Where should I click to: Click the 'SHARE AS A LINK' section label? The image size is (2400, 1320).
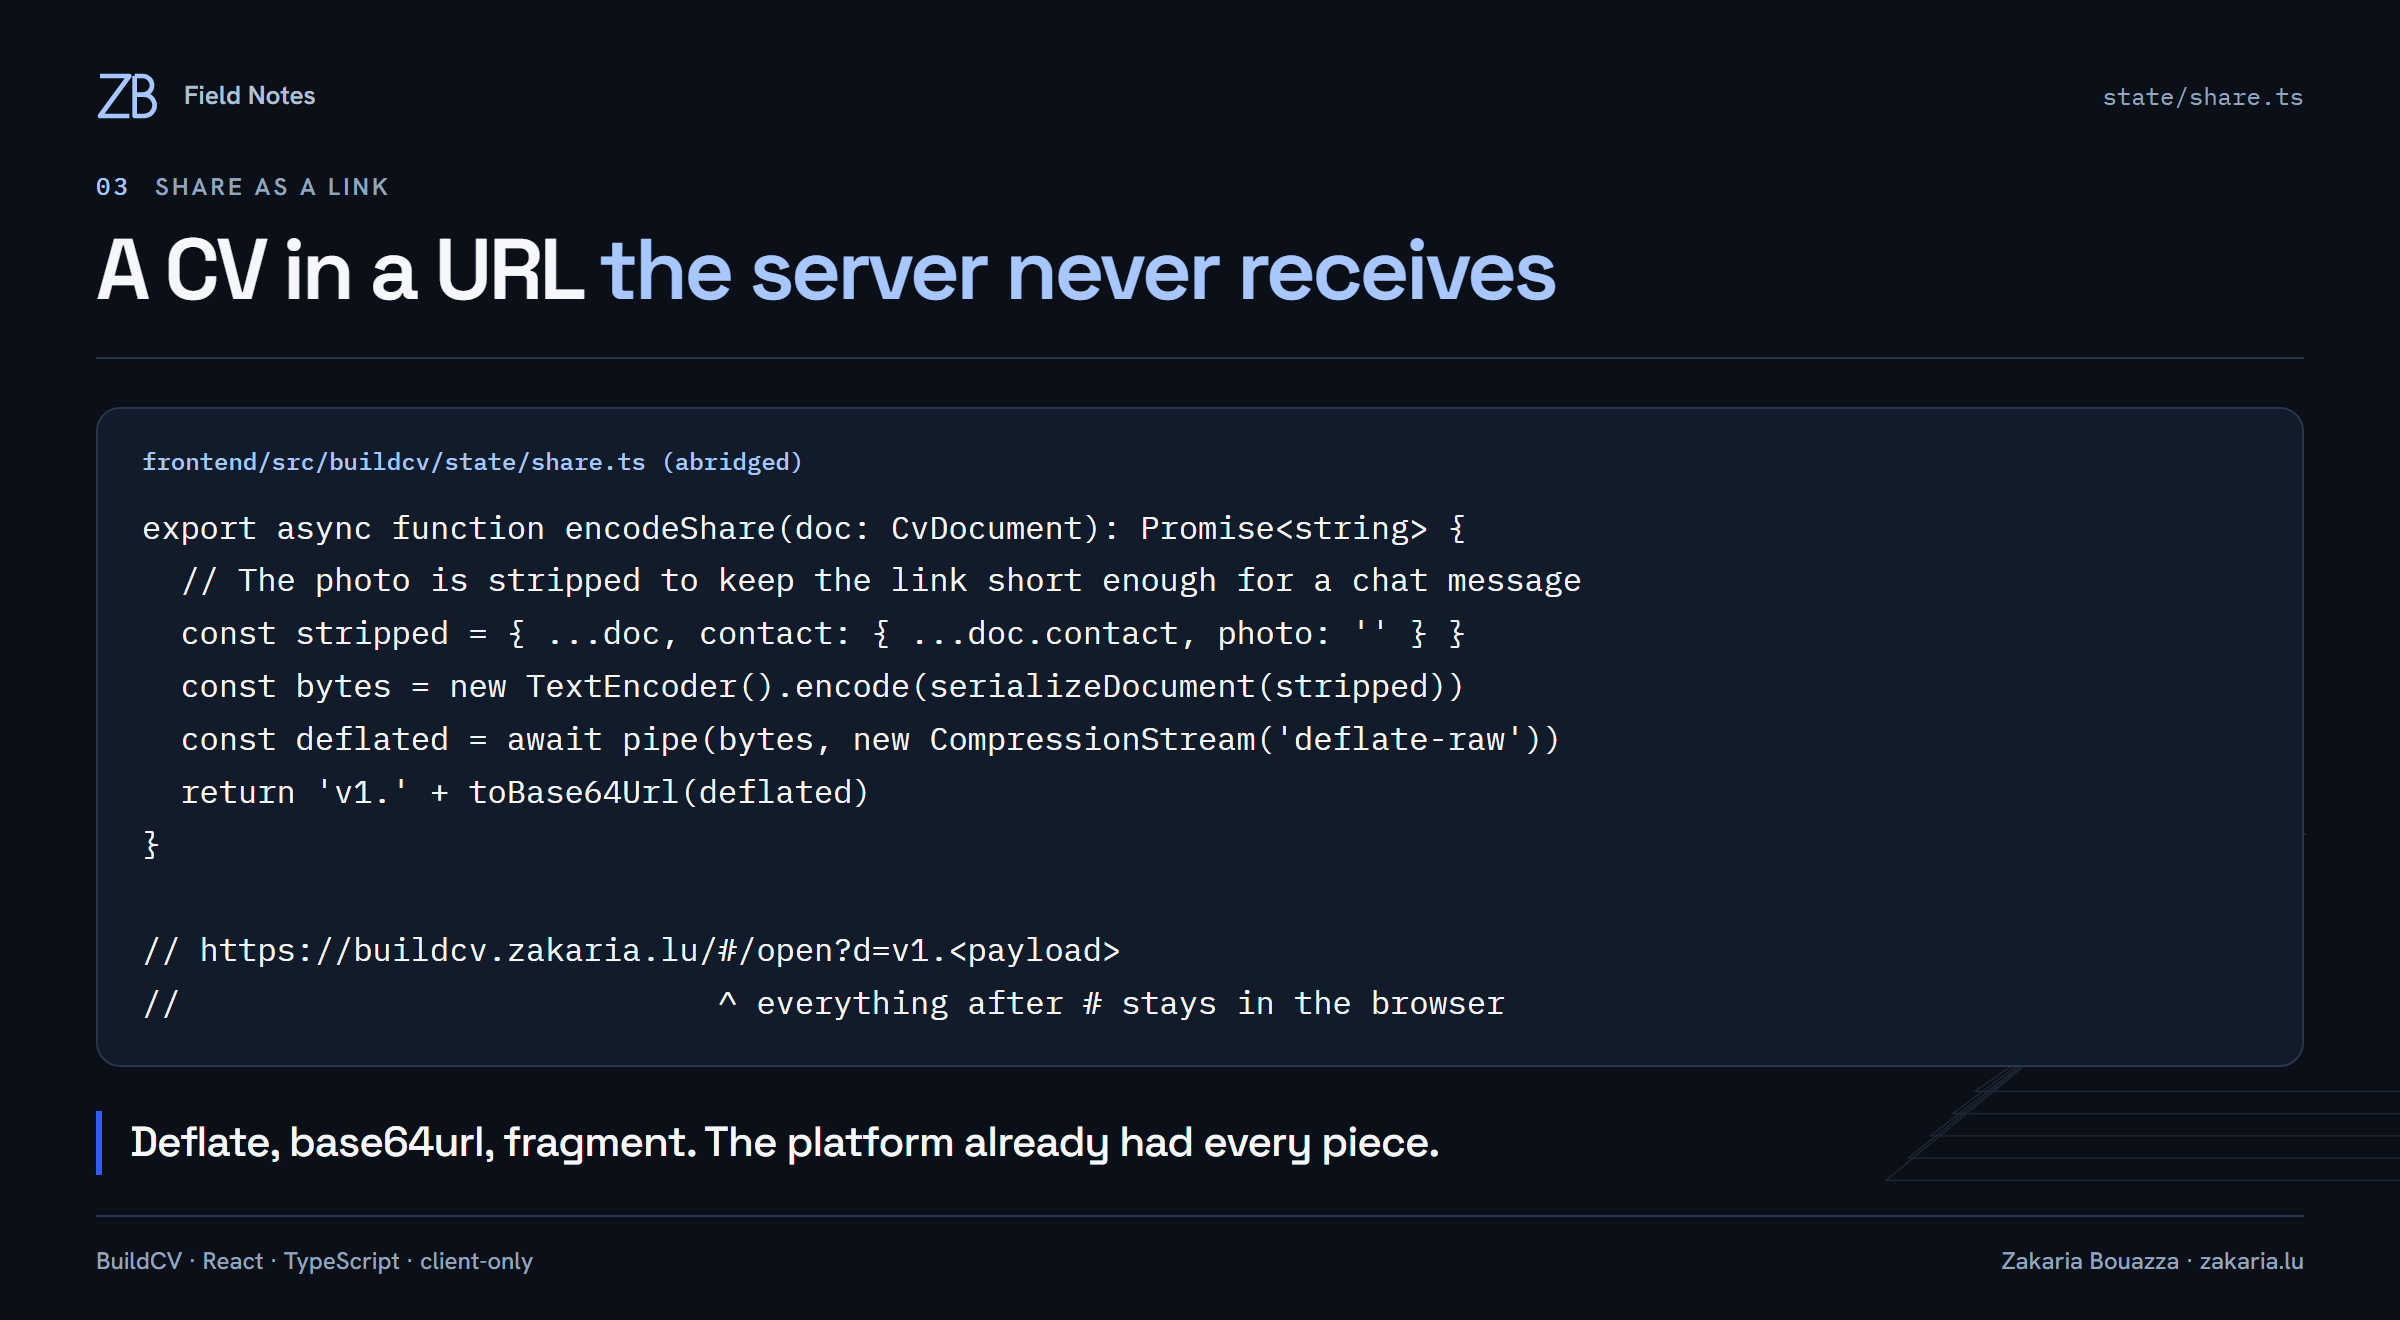(x=271, y=187)
